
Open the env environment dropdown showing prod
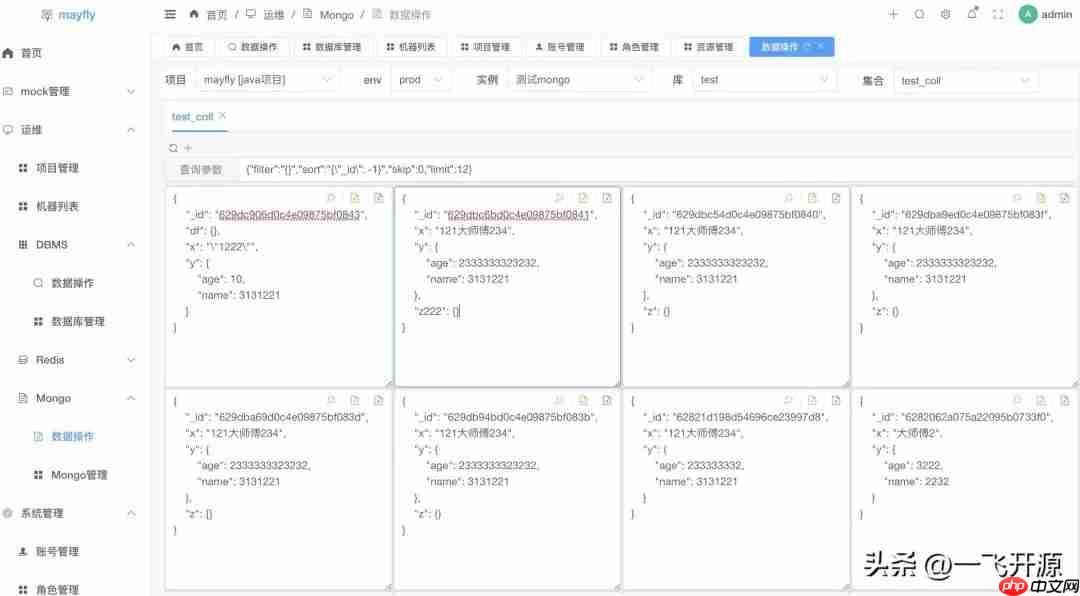[x=420, y=79]
